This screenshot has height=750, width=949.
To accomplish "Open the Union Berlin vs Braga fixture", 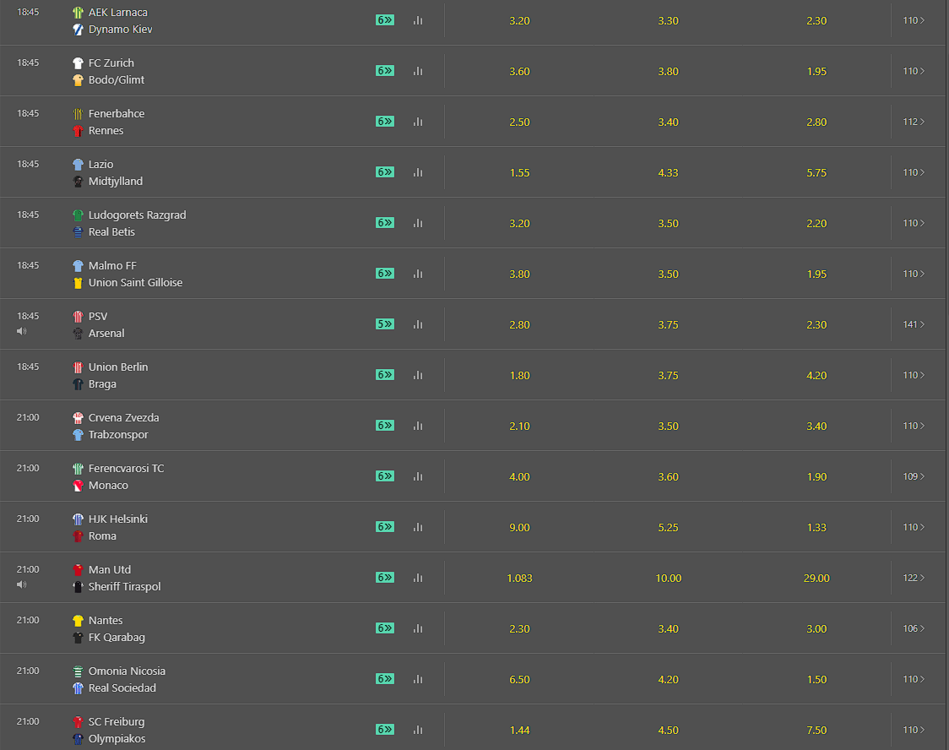I will (x=118, y=375).
